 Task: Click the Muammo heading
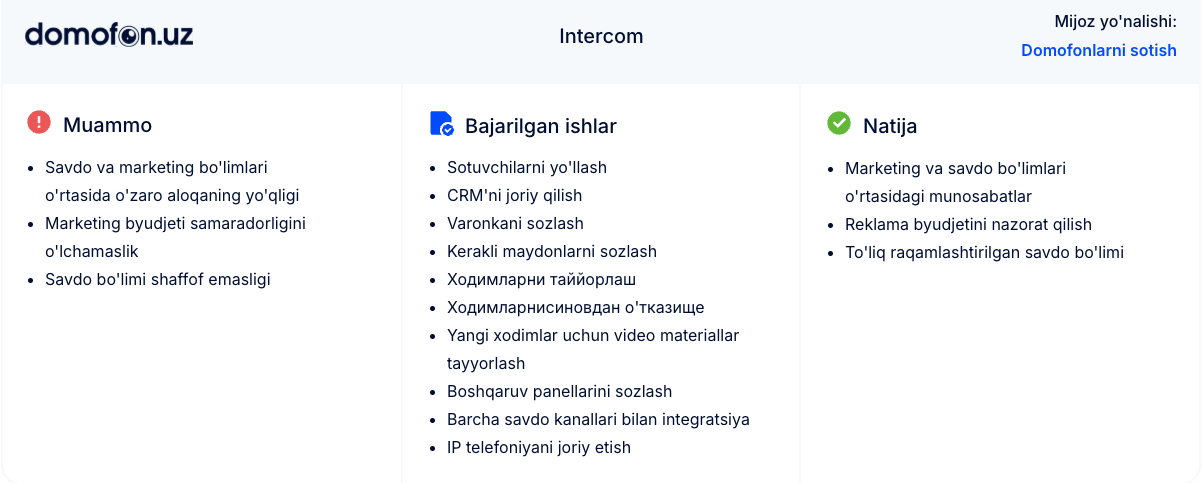pyautogui.click(x=107, y=125)
